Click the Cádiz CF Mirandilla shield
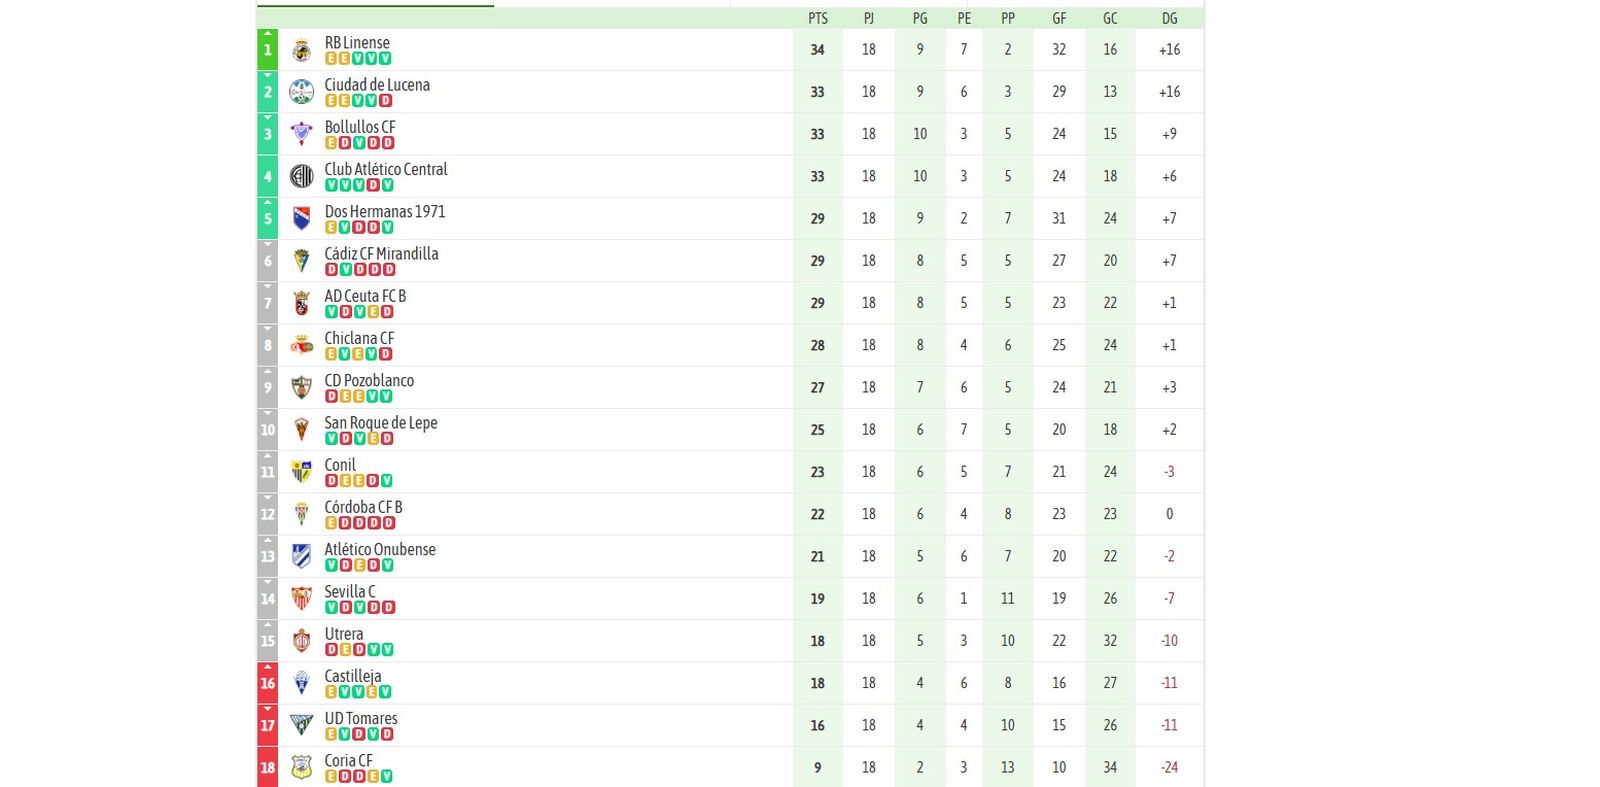1600x787 pixels. [302, 260]
